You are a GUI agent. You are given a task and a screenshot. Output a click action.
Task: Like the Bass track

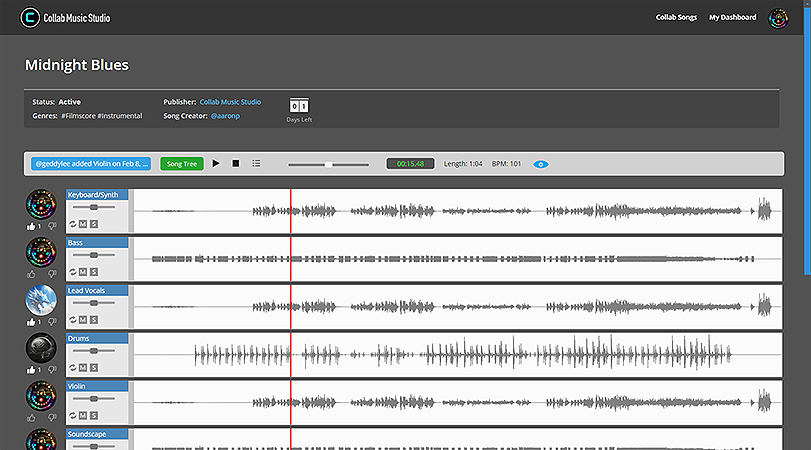pyautogui.click(x=31, y=274)
